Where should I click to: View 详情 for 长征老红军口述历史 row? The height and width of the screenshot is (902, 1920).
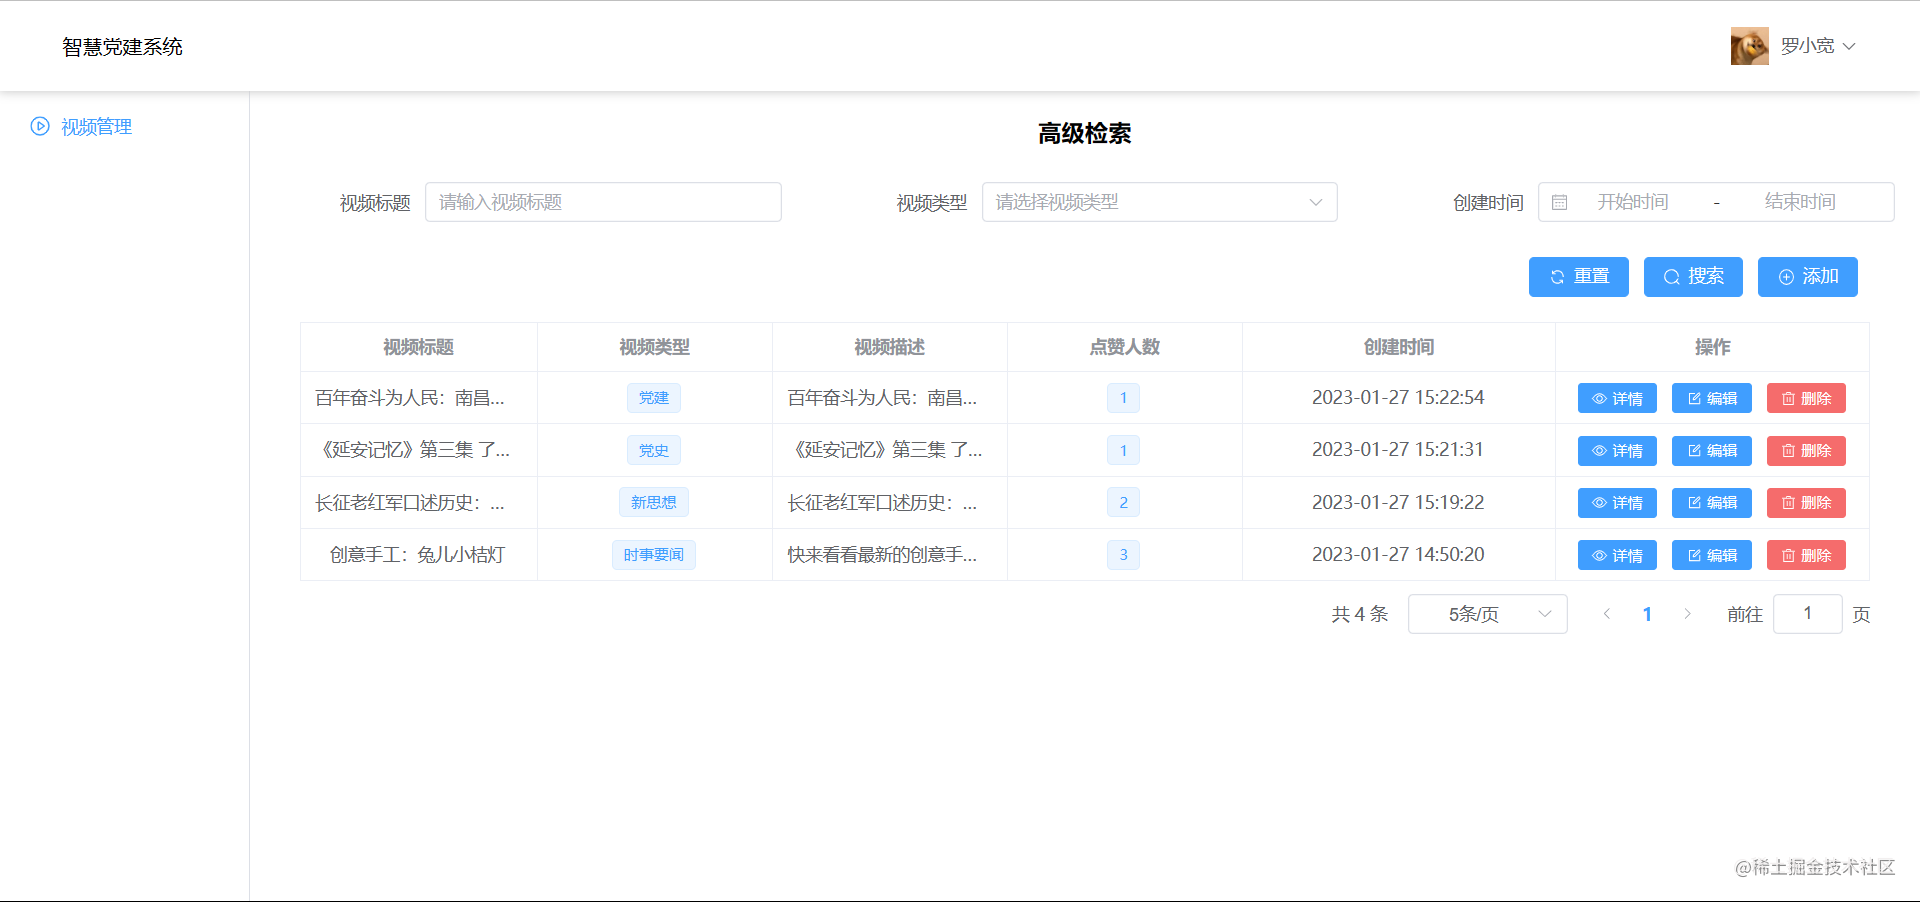point(1617,503)
